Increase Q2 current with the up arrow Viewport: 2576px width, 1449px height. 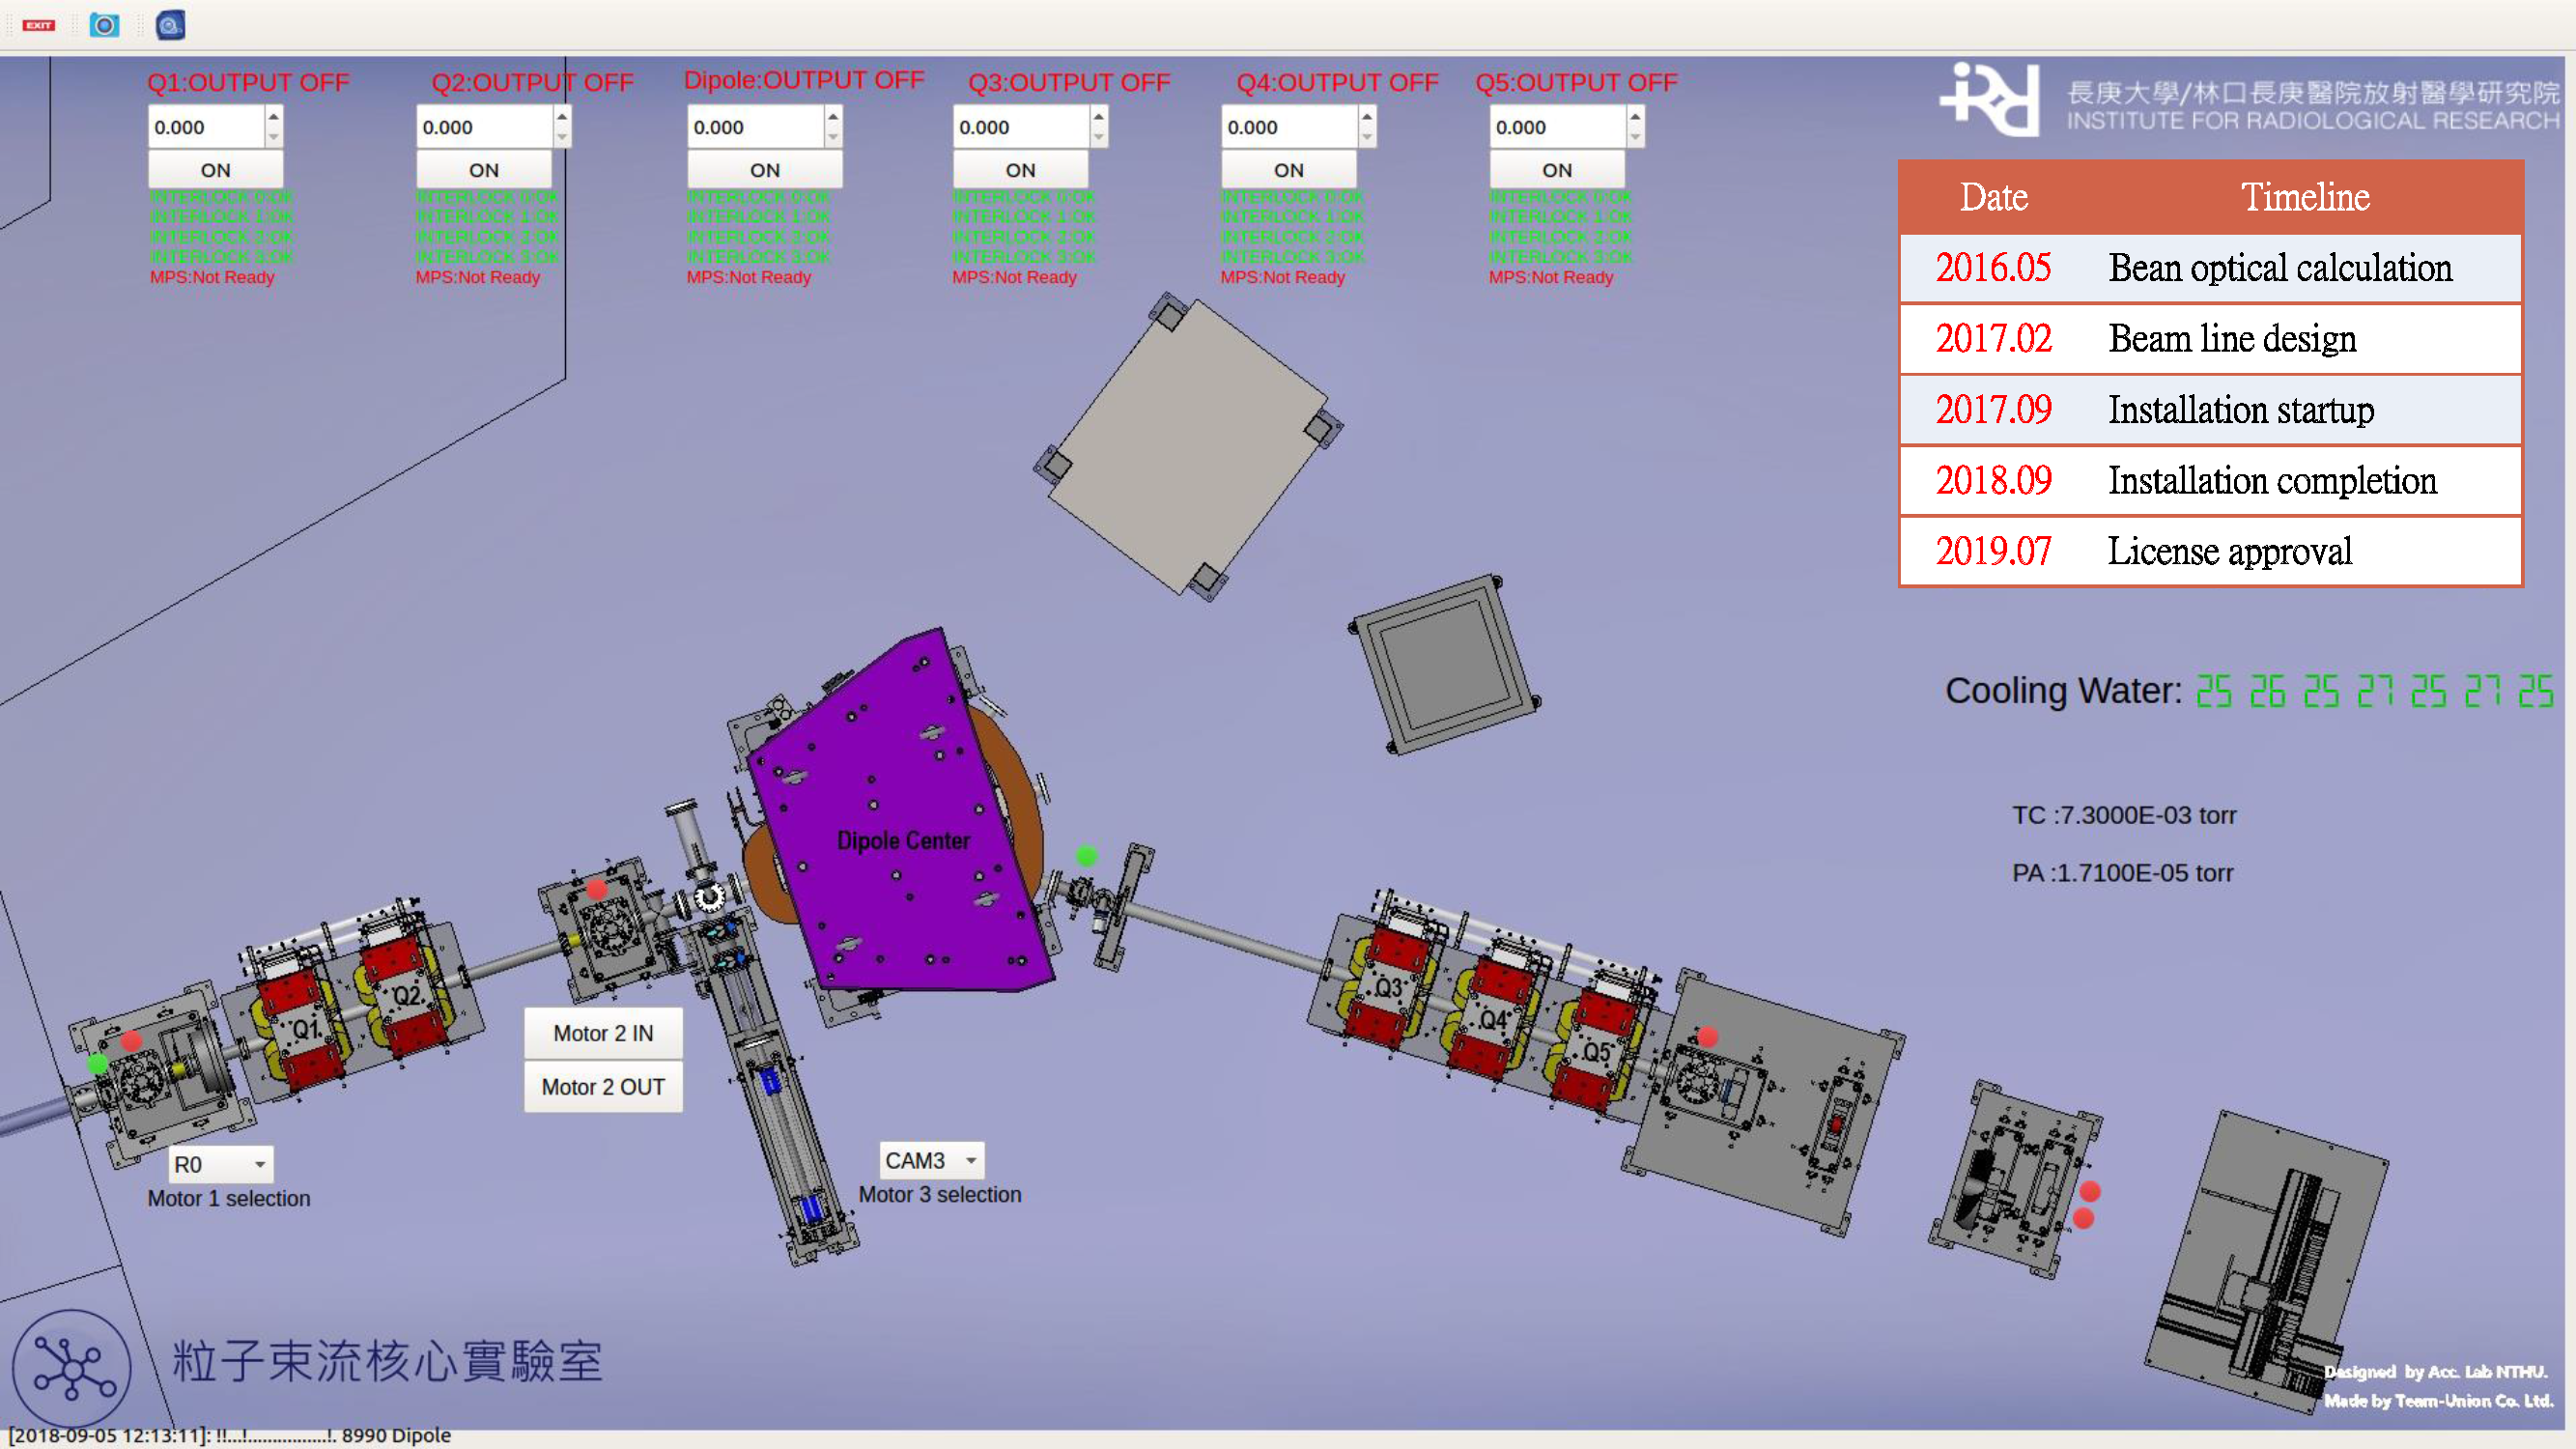[562, 117]
